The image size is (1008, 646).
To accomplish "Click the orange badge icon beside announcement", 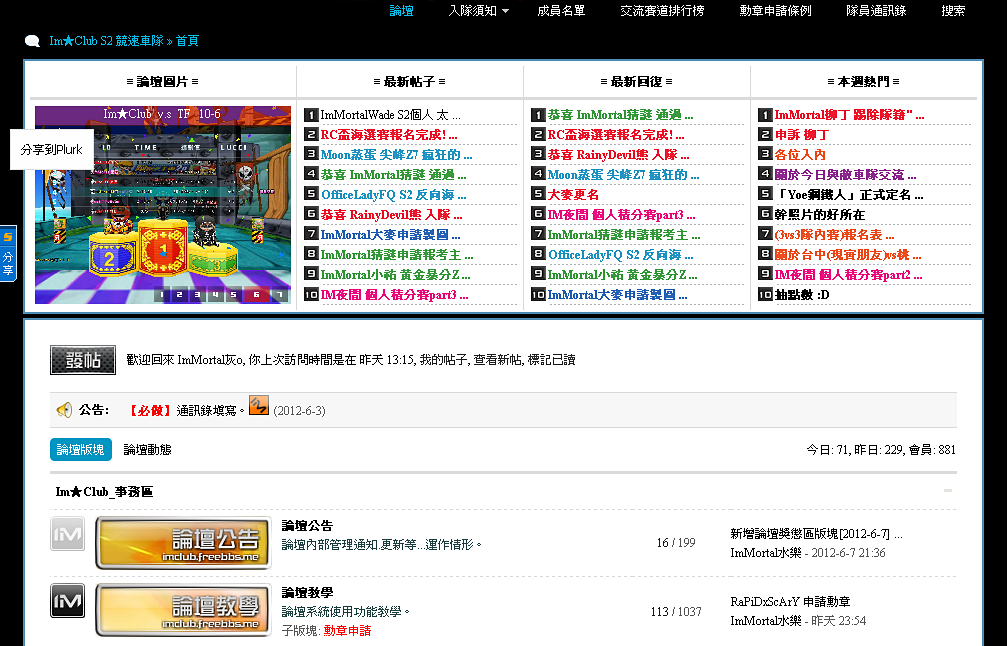I will pyautogui.click(x=259, y=405).
